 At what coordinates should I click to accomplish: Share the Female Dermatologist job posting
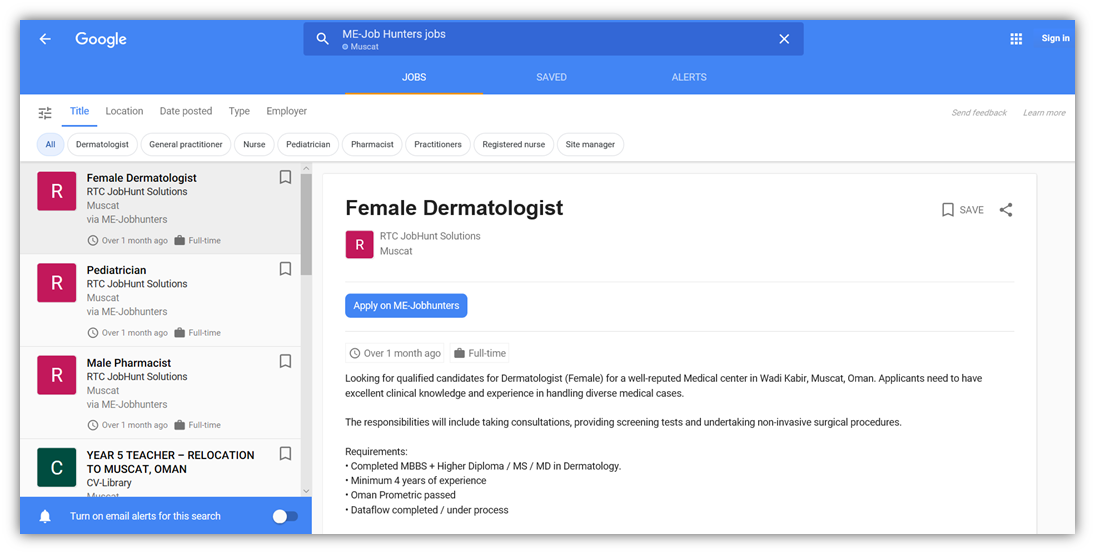[1006, 210]
